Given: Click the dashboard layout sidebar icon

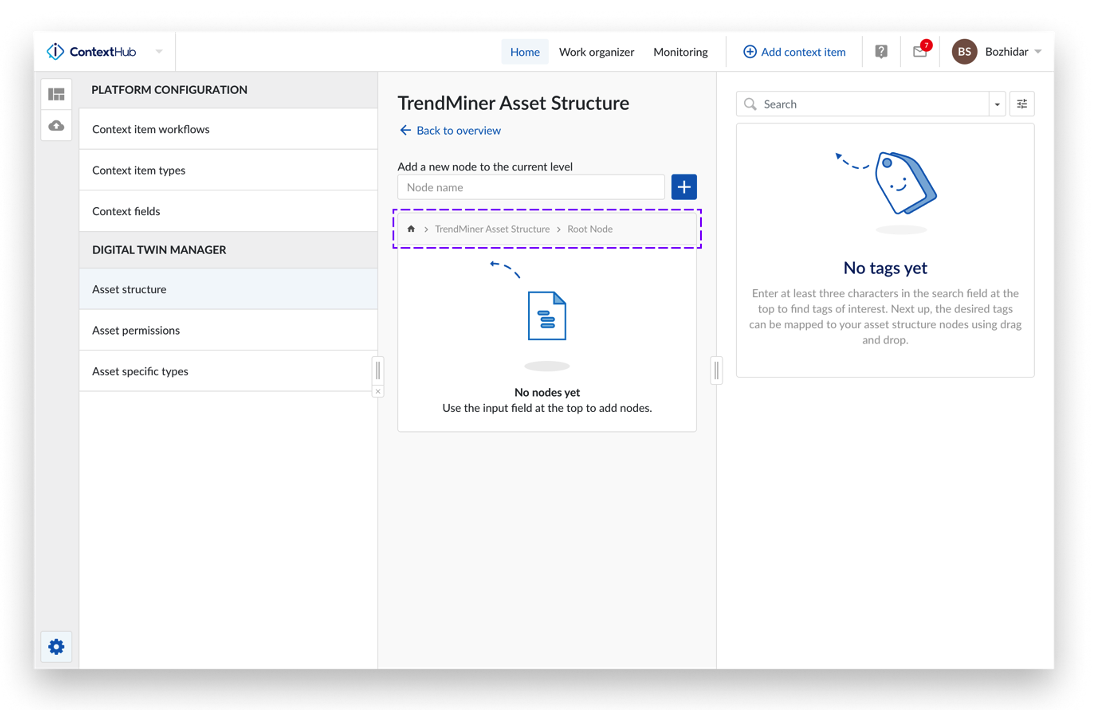Looking at the screenshot, I should pos(56,94).
